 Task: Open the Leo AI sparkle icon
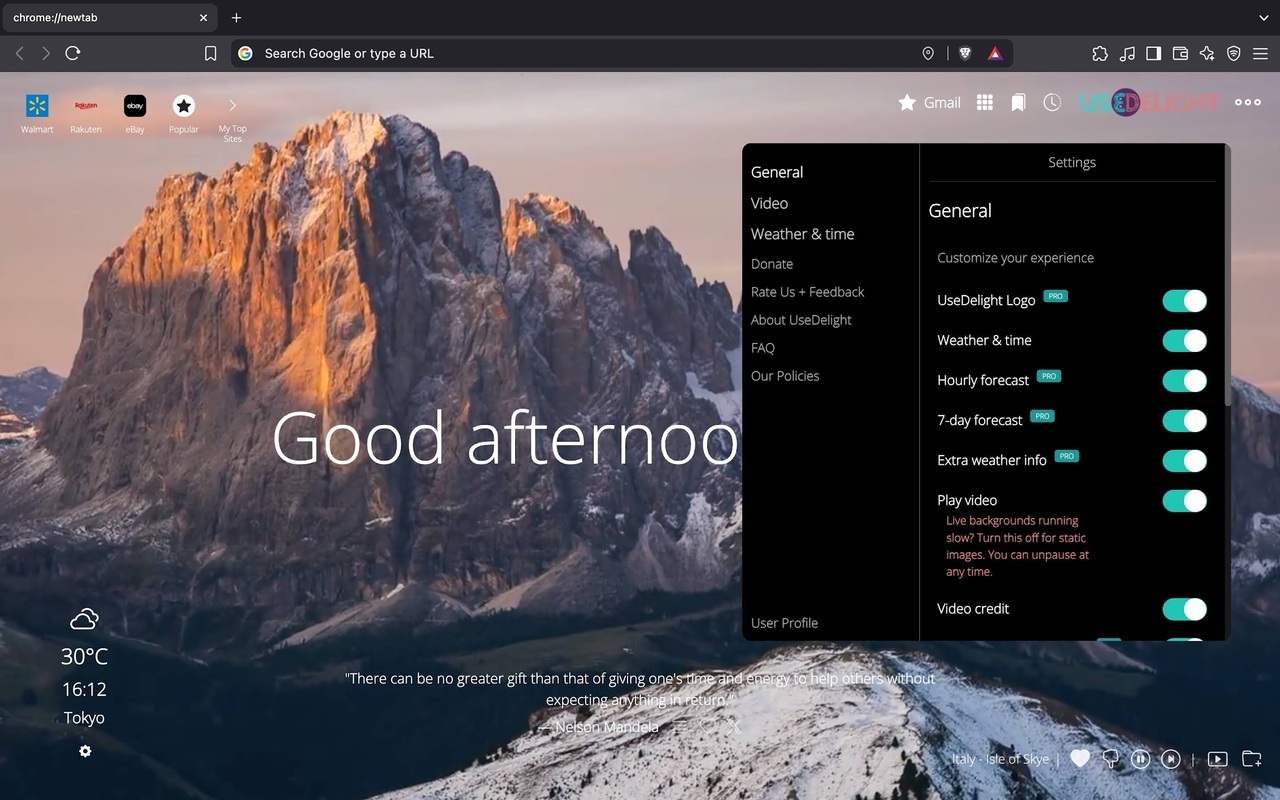1207,53
